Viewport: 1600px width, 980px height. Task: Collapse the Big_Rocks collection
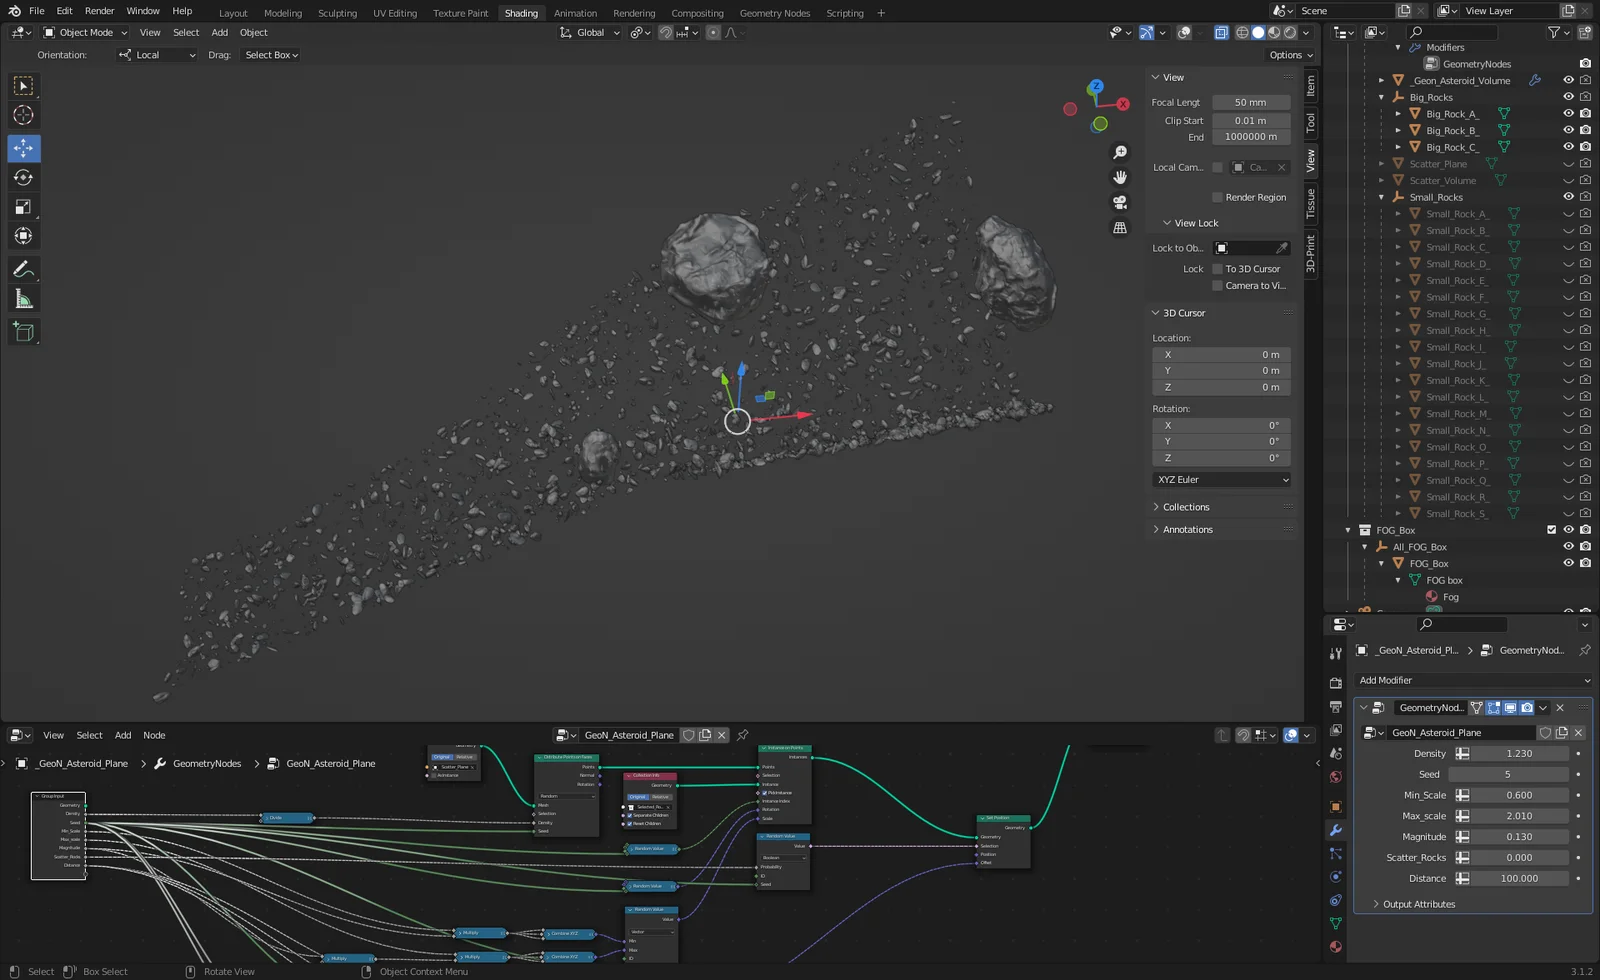[x=1381, y=97]
